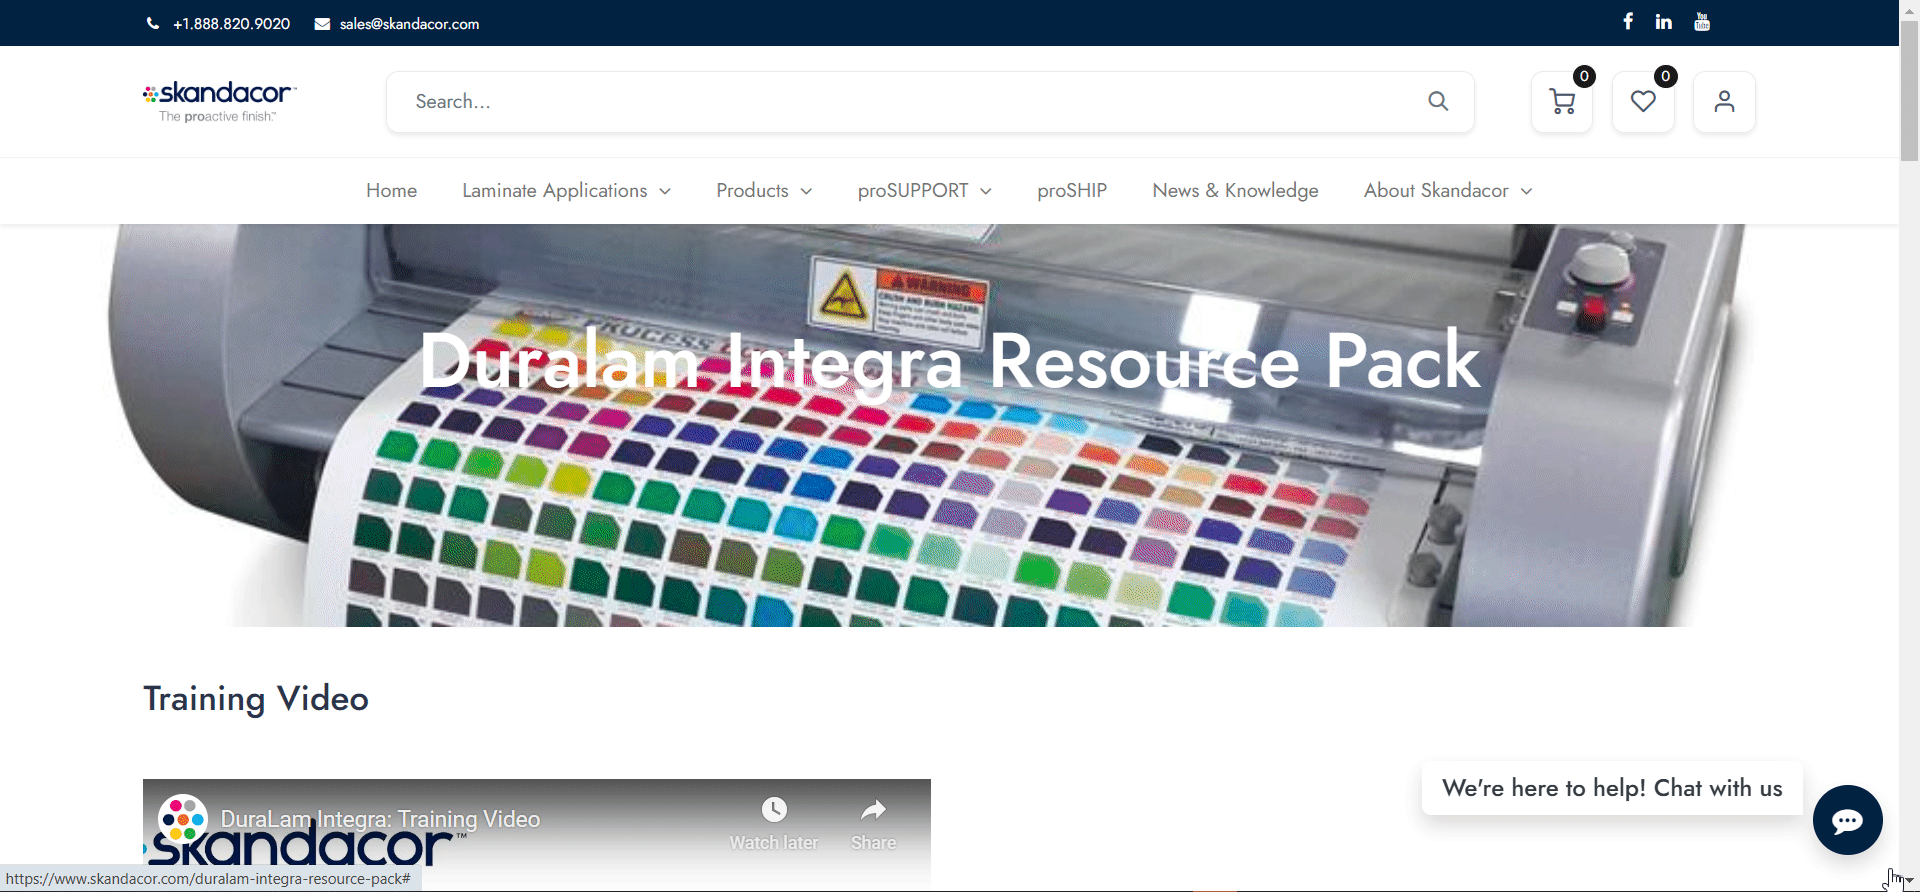Click the YouTube channel avatar in video
Image resolution: width=1920 pixels, height=892 pixels.
click(x=183, y=820)
